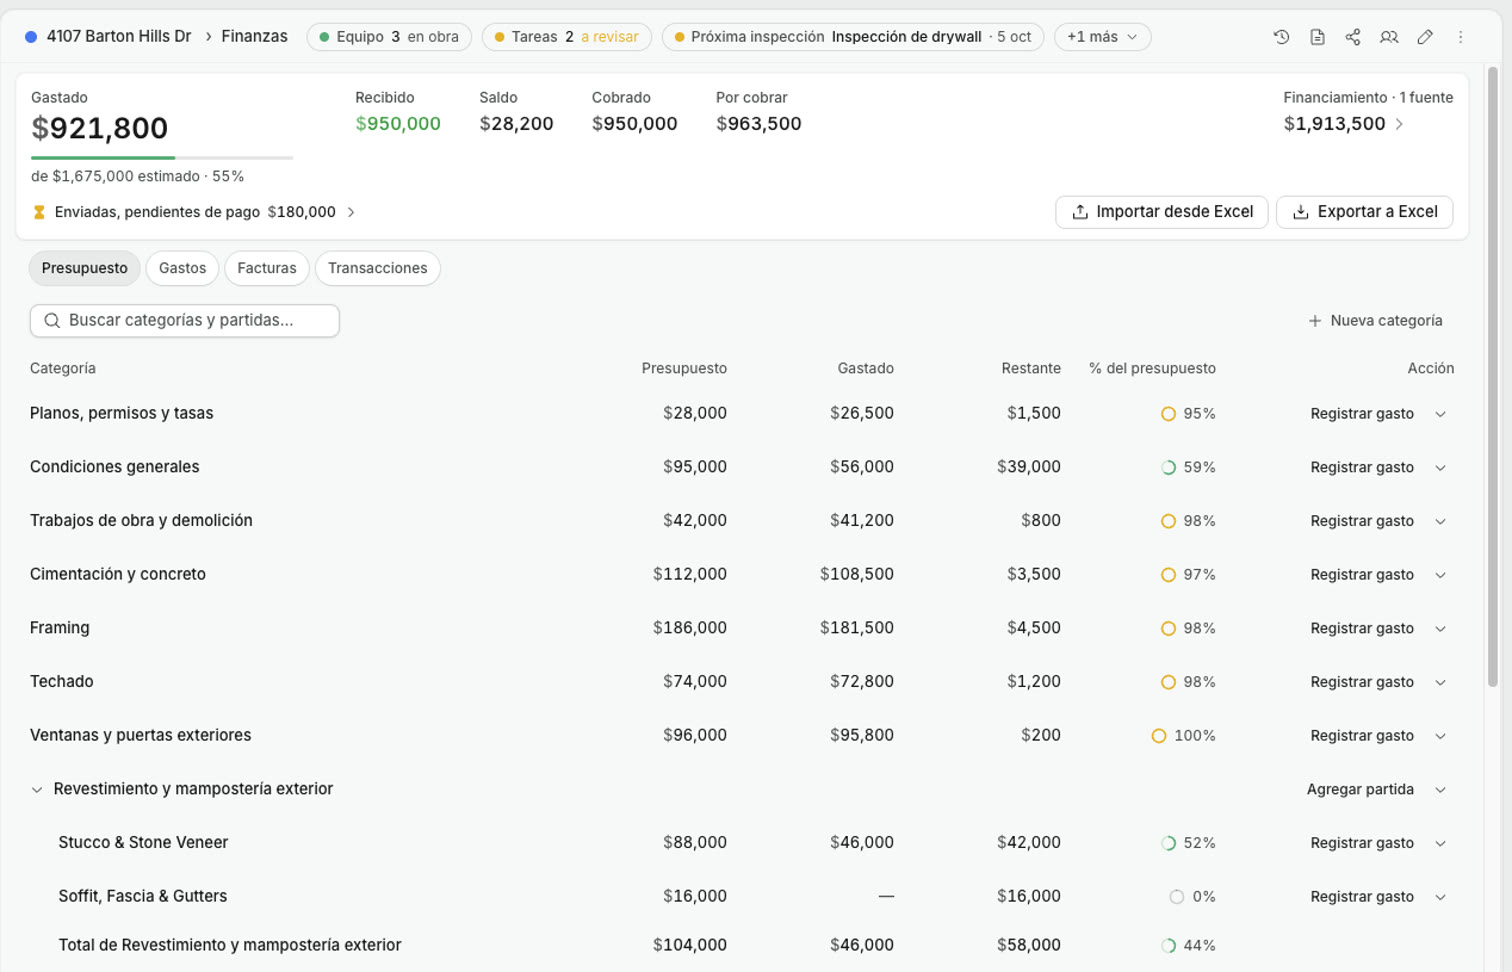Expand the '+1 más' status chip
Image resolution: width=1512 pixels, height=972 pixels.
(1102, 37)
